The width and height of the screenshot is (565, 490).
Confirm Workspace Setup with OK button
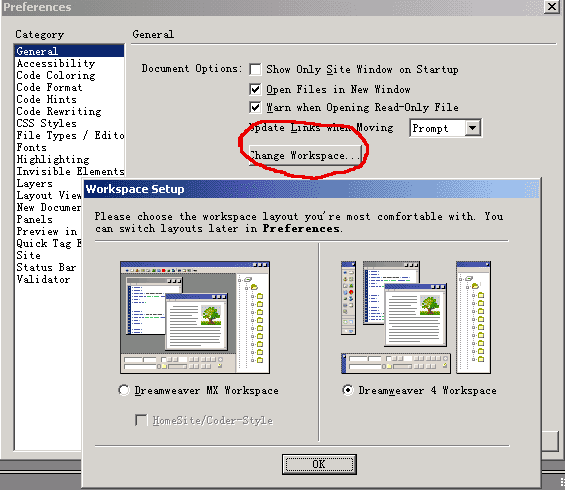pyautogui.click(x=319, y=464)
